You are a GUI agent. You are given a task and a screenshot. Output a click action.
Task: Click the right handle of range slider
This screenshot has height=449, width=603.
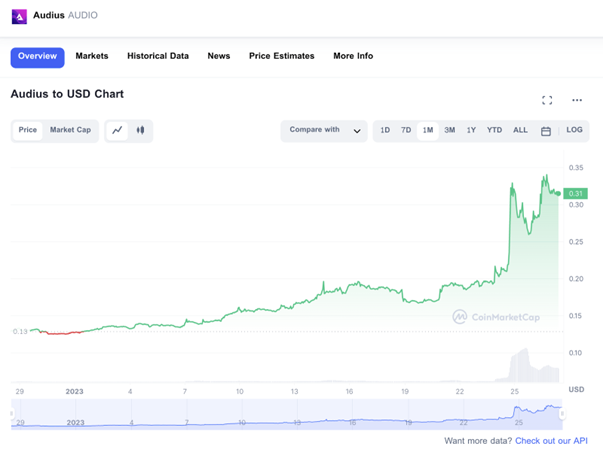[562, 413]
